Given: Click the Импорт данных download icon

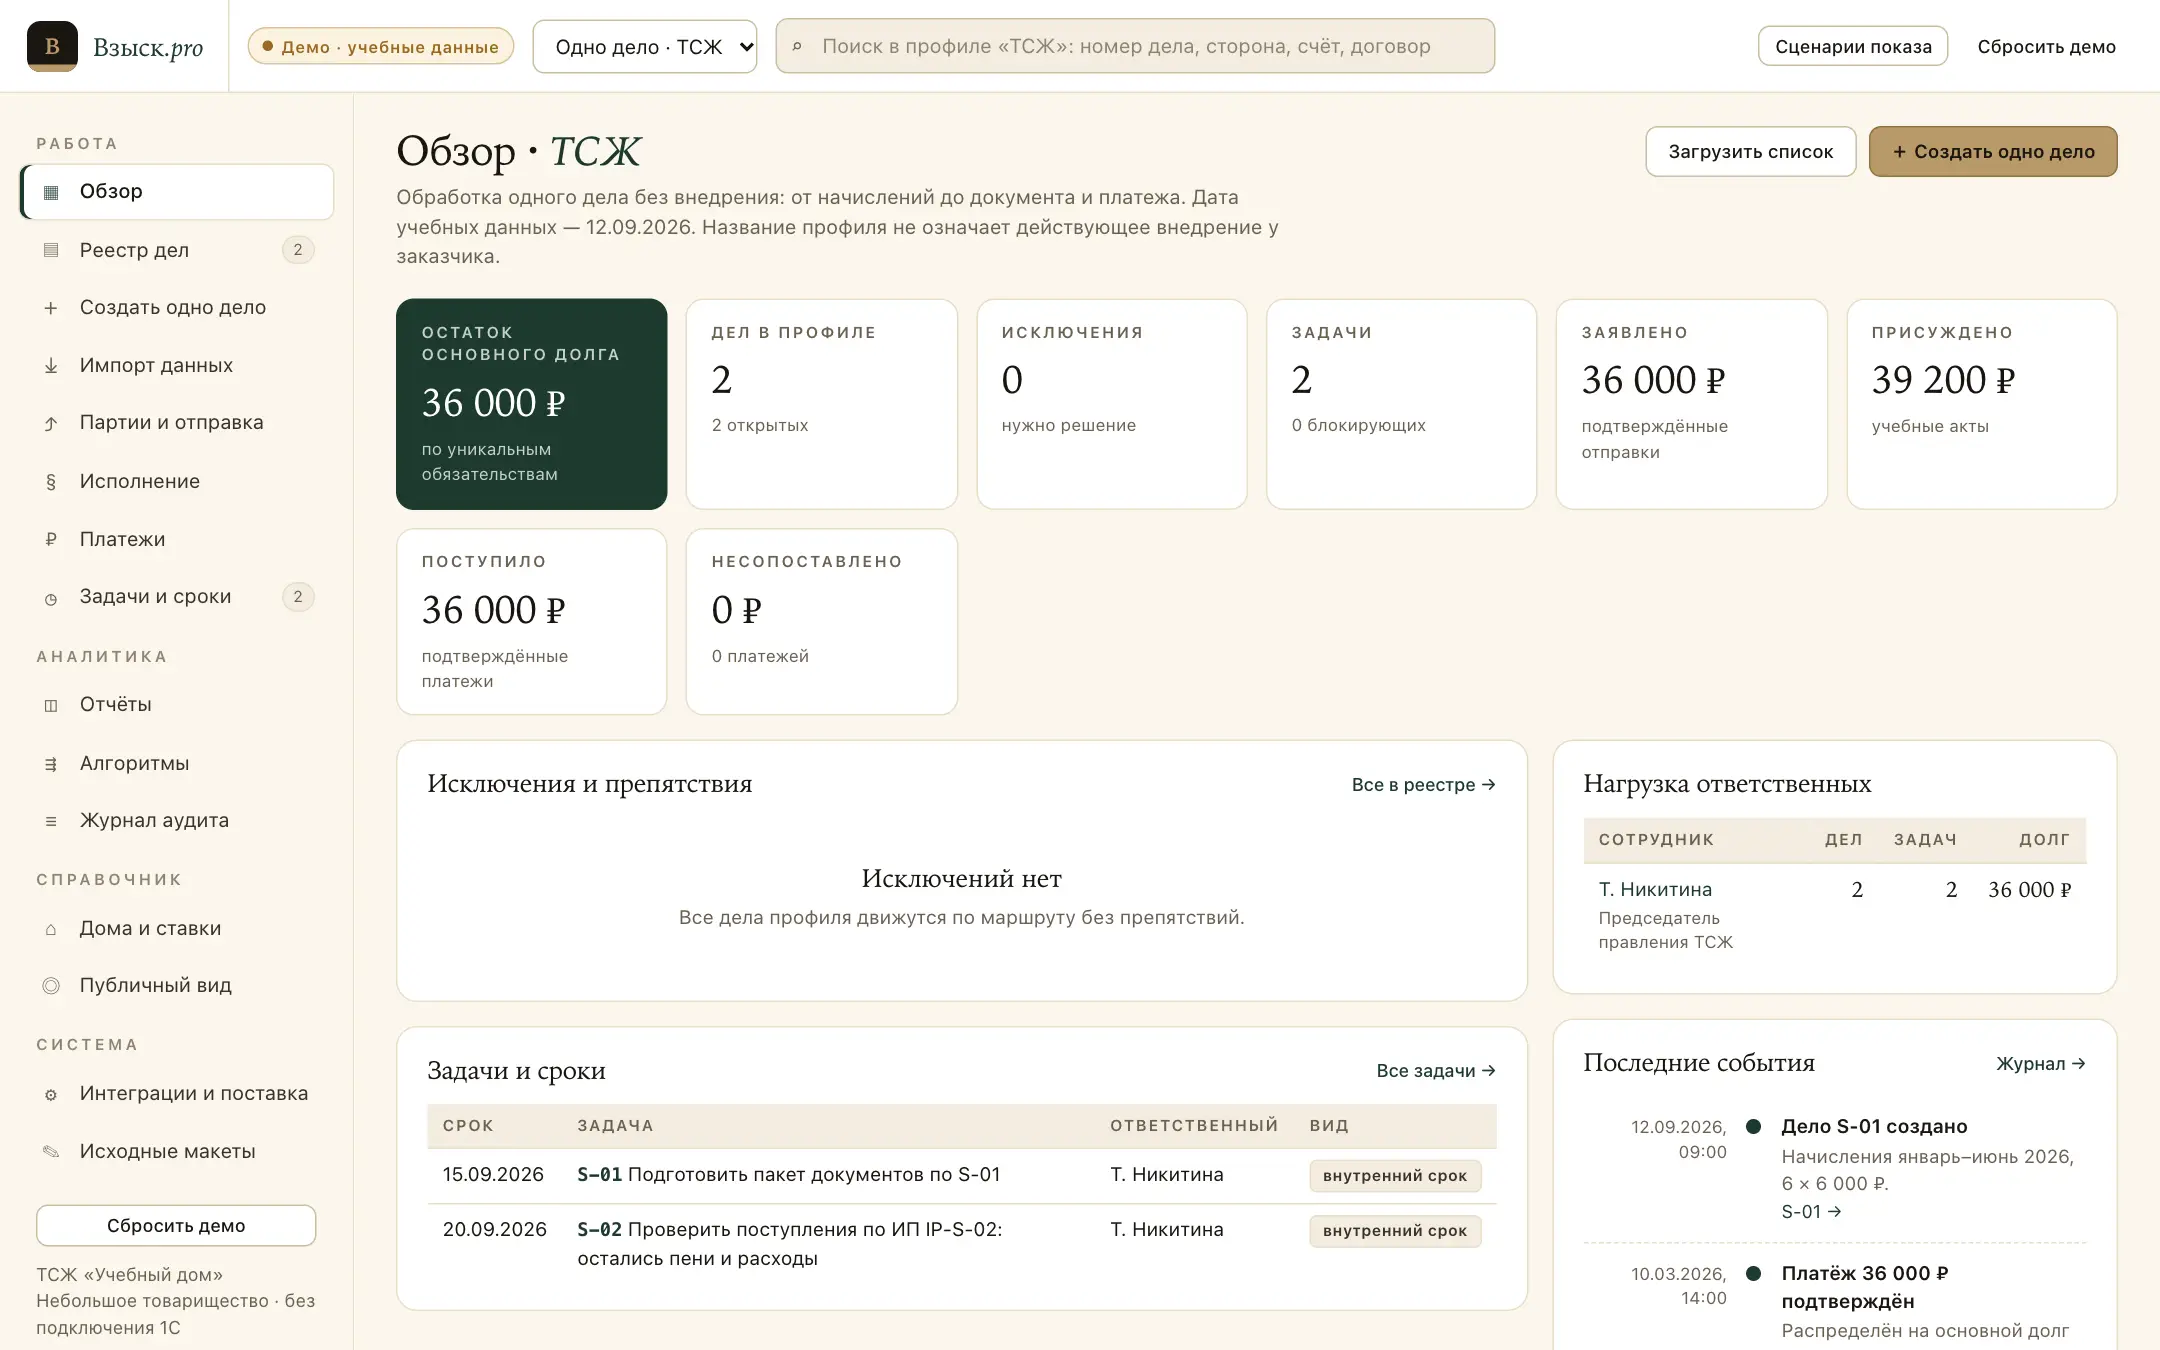Looking at the screenshot, I should click(51, 366).
